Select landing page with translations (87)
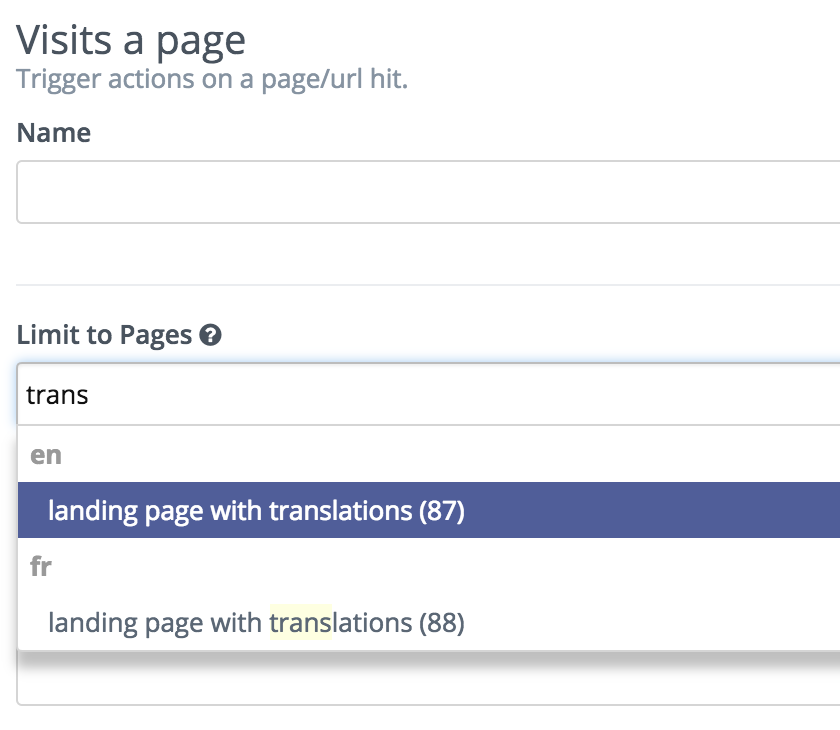Screen dimensions: 840x730 click(429, 510)
